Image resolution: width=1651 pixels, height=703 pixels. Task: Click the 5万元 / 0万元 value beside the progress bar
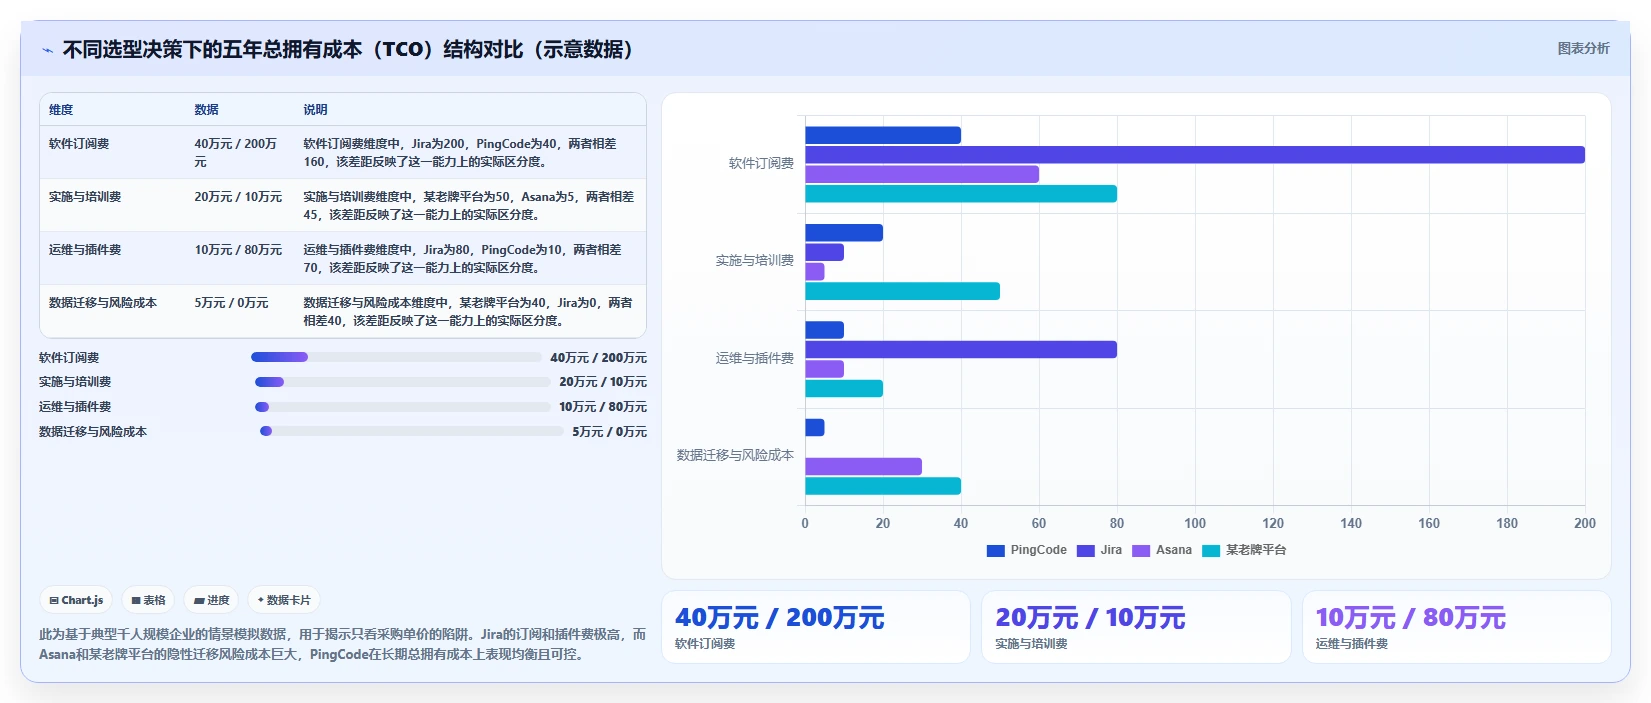[x=609, y=432]
